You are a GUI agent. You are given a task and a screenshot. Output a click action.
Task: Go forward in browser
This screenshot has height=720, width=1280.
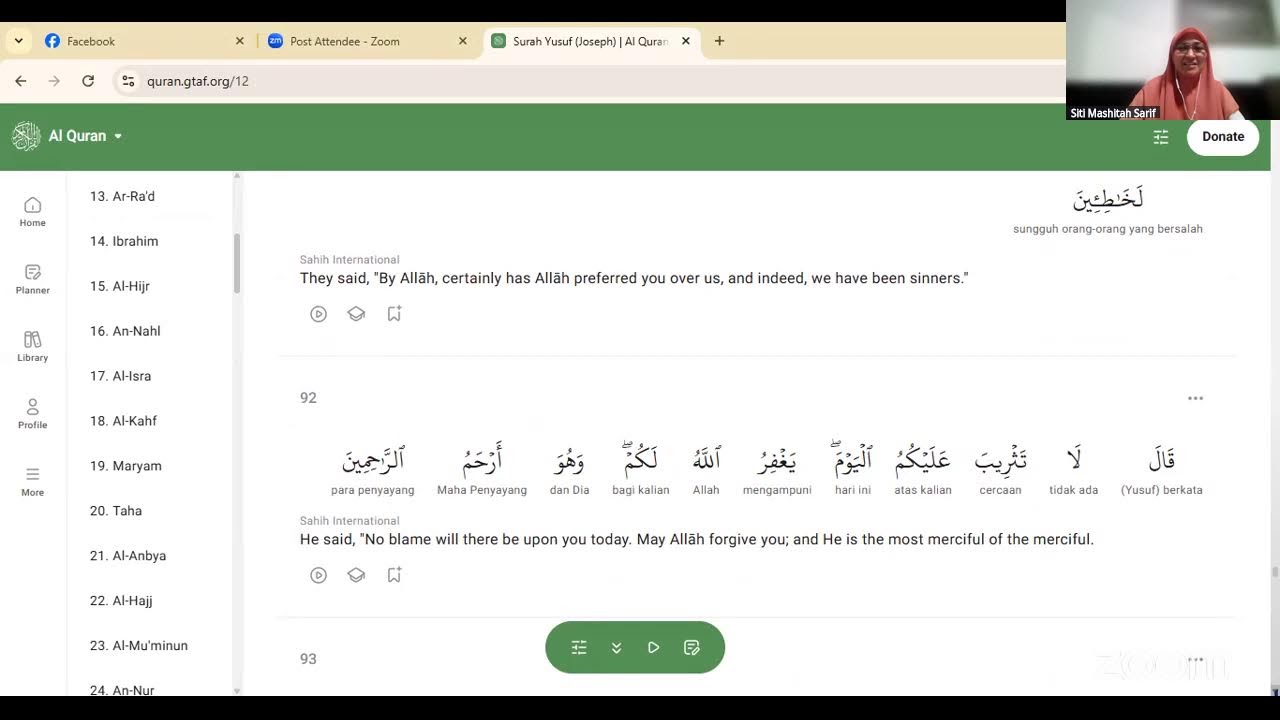pyautogui.click(x=54, y=81)
